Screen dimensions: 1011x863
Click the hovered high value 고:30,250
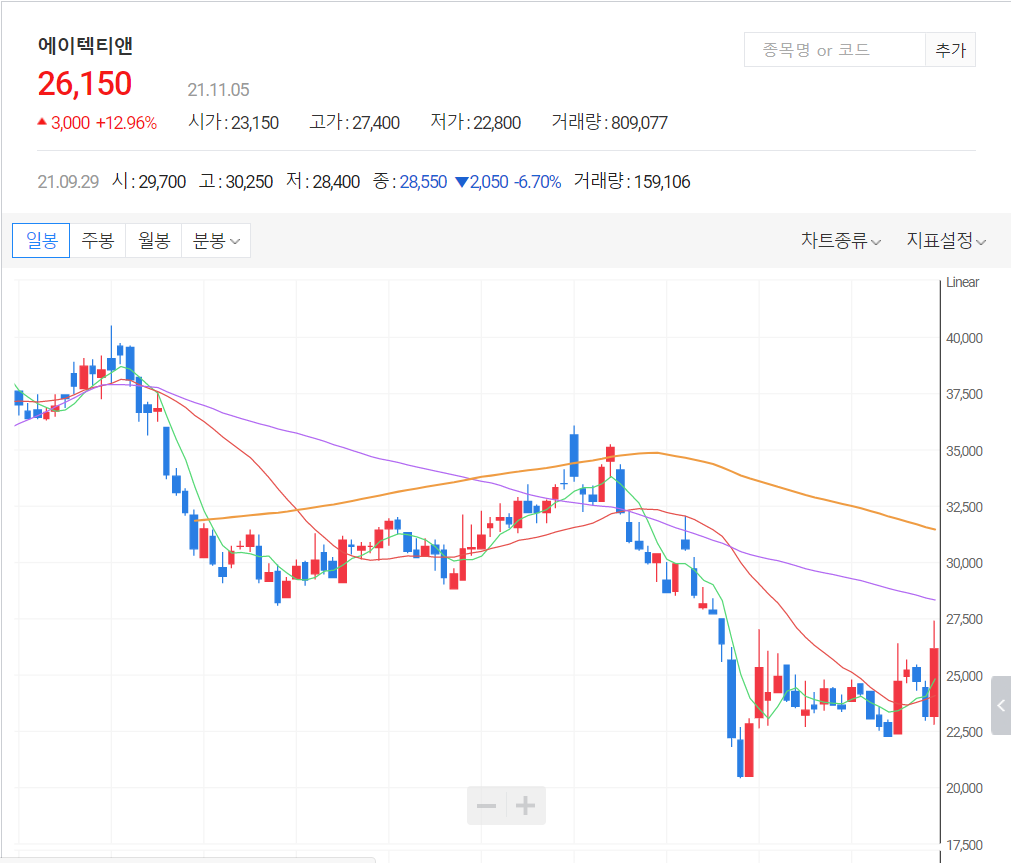(236, 181)
